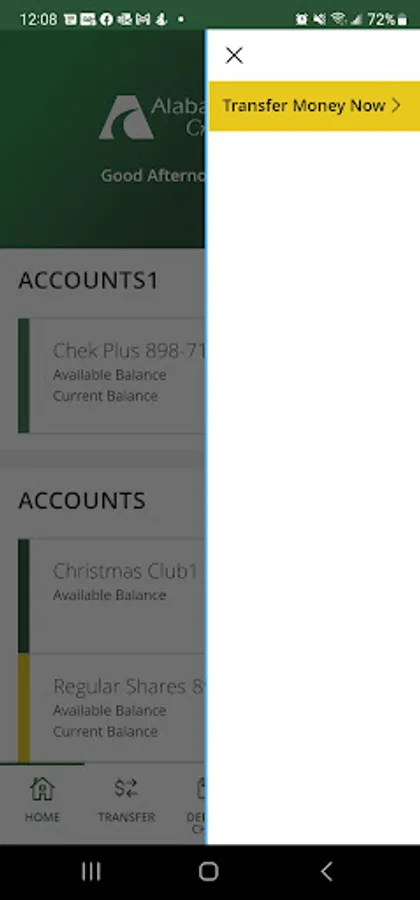Tap the Good Afternoon greeting text
The height and width of the screenshot is (900, 420).
pos(153,176)
